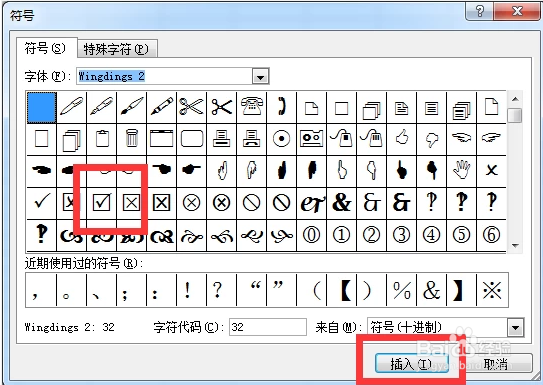Pick the thumbs down symbol

tap(432, 139)
